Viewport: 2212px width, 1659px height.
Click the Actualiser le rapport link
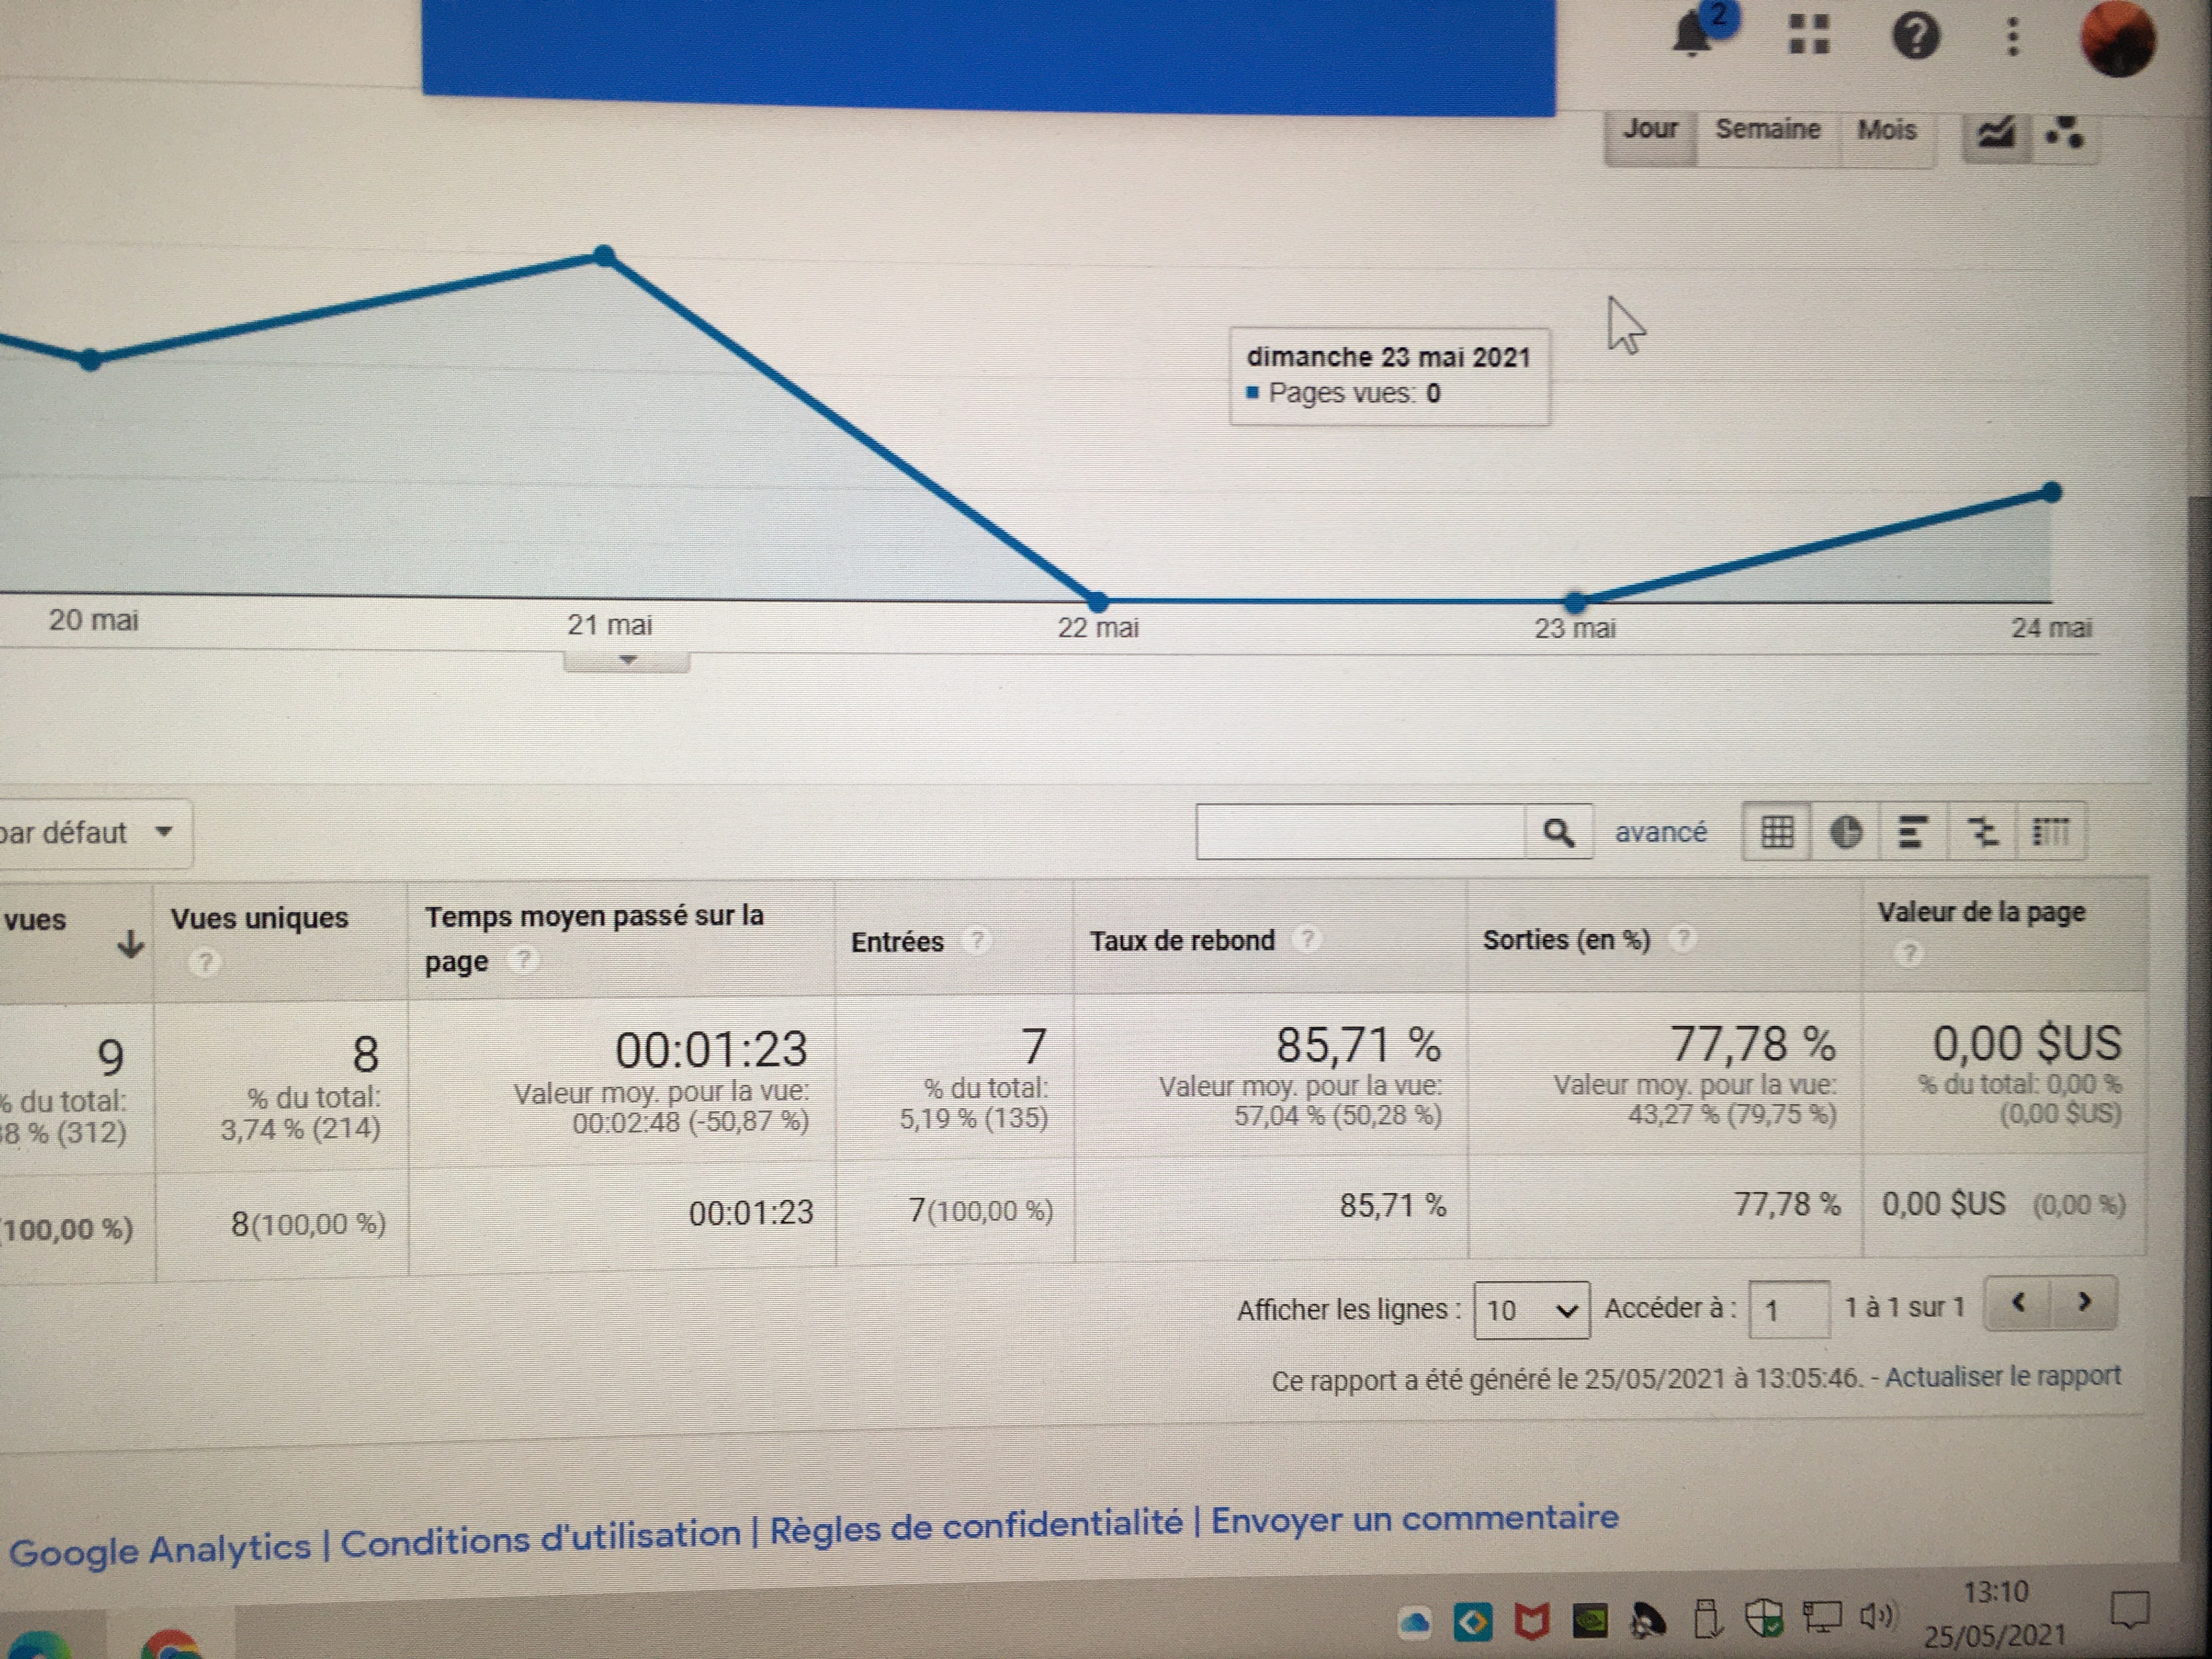coord(2002,1377)
